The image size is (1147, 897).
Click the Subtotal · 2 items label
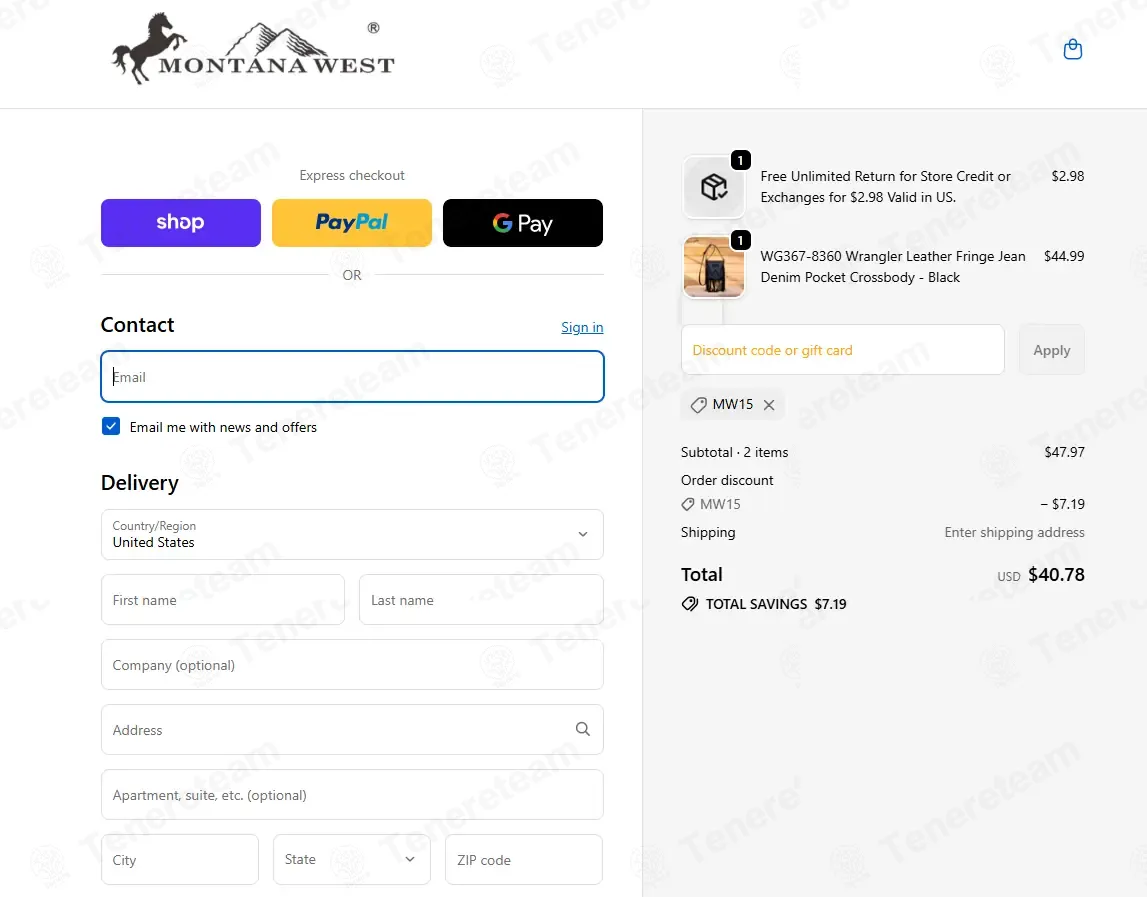pyautogui.click(x=734, y=452)
